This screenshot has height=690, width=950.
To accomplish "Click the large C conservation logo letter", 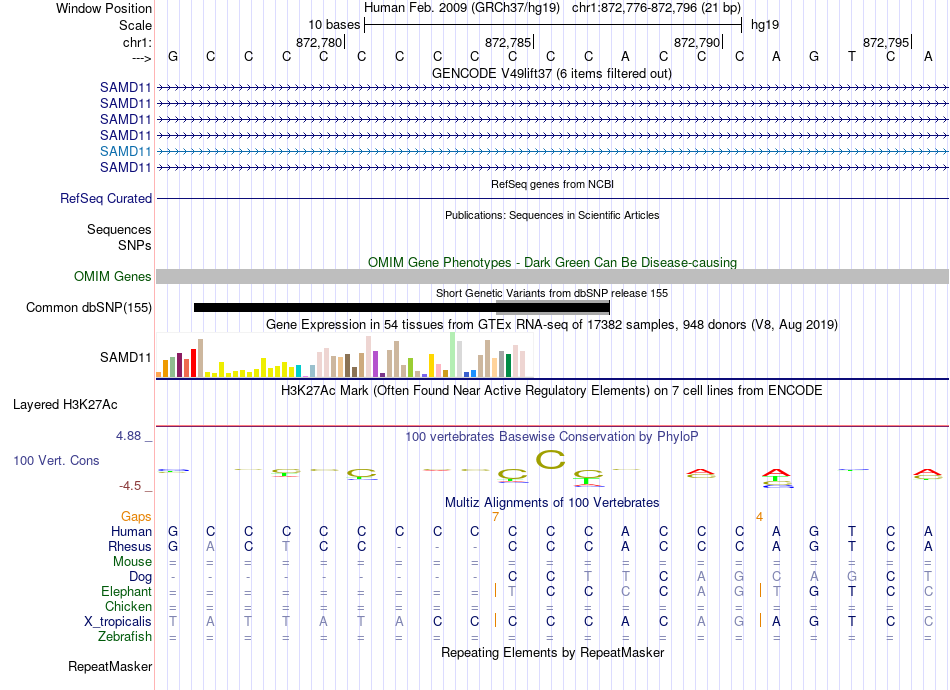I will [x=551, y=460].
